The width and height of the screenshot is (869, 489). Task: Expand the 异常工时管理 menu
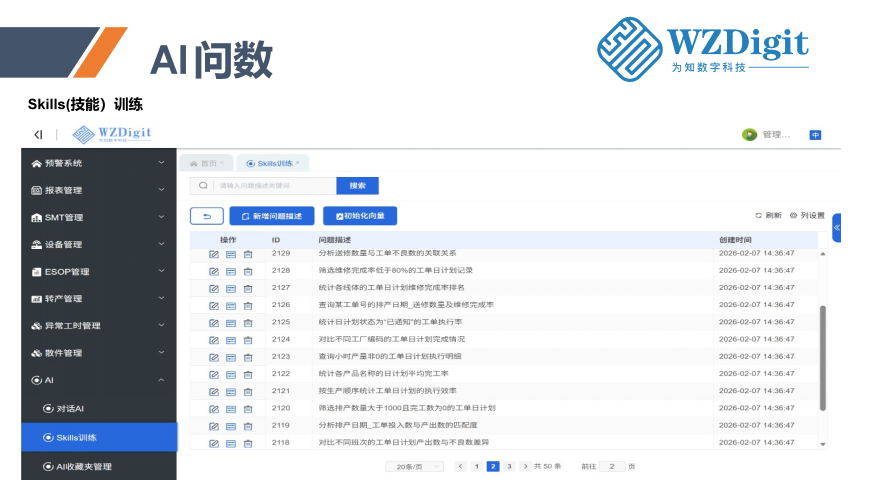(99, 326)
